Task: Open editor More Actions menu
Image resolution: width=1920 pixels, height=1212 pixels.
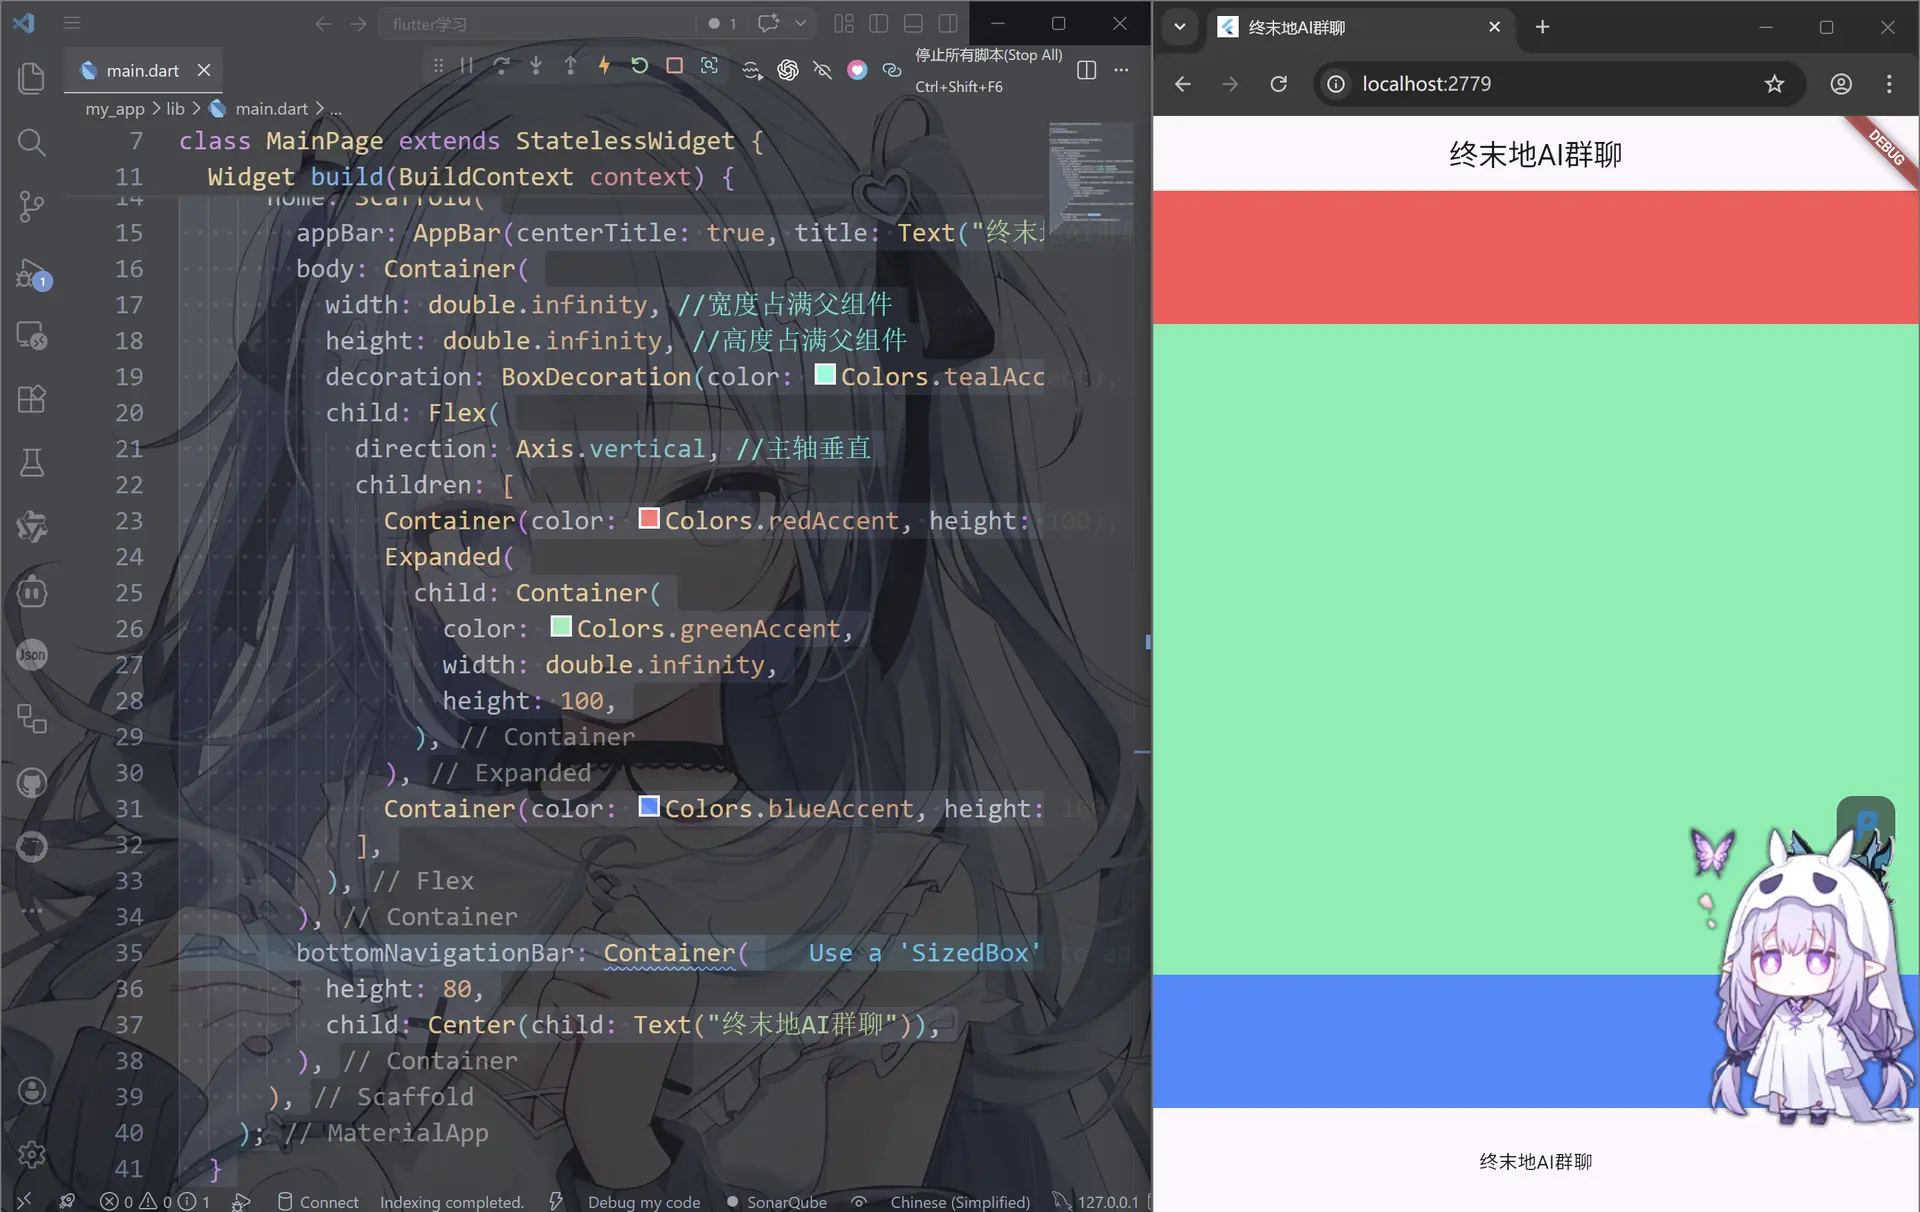Action: tap(1121, 70)
